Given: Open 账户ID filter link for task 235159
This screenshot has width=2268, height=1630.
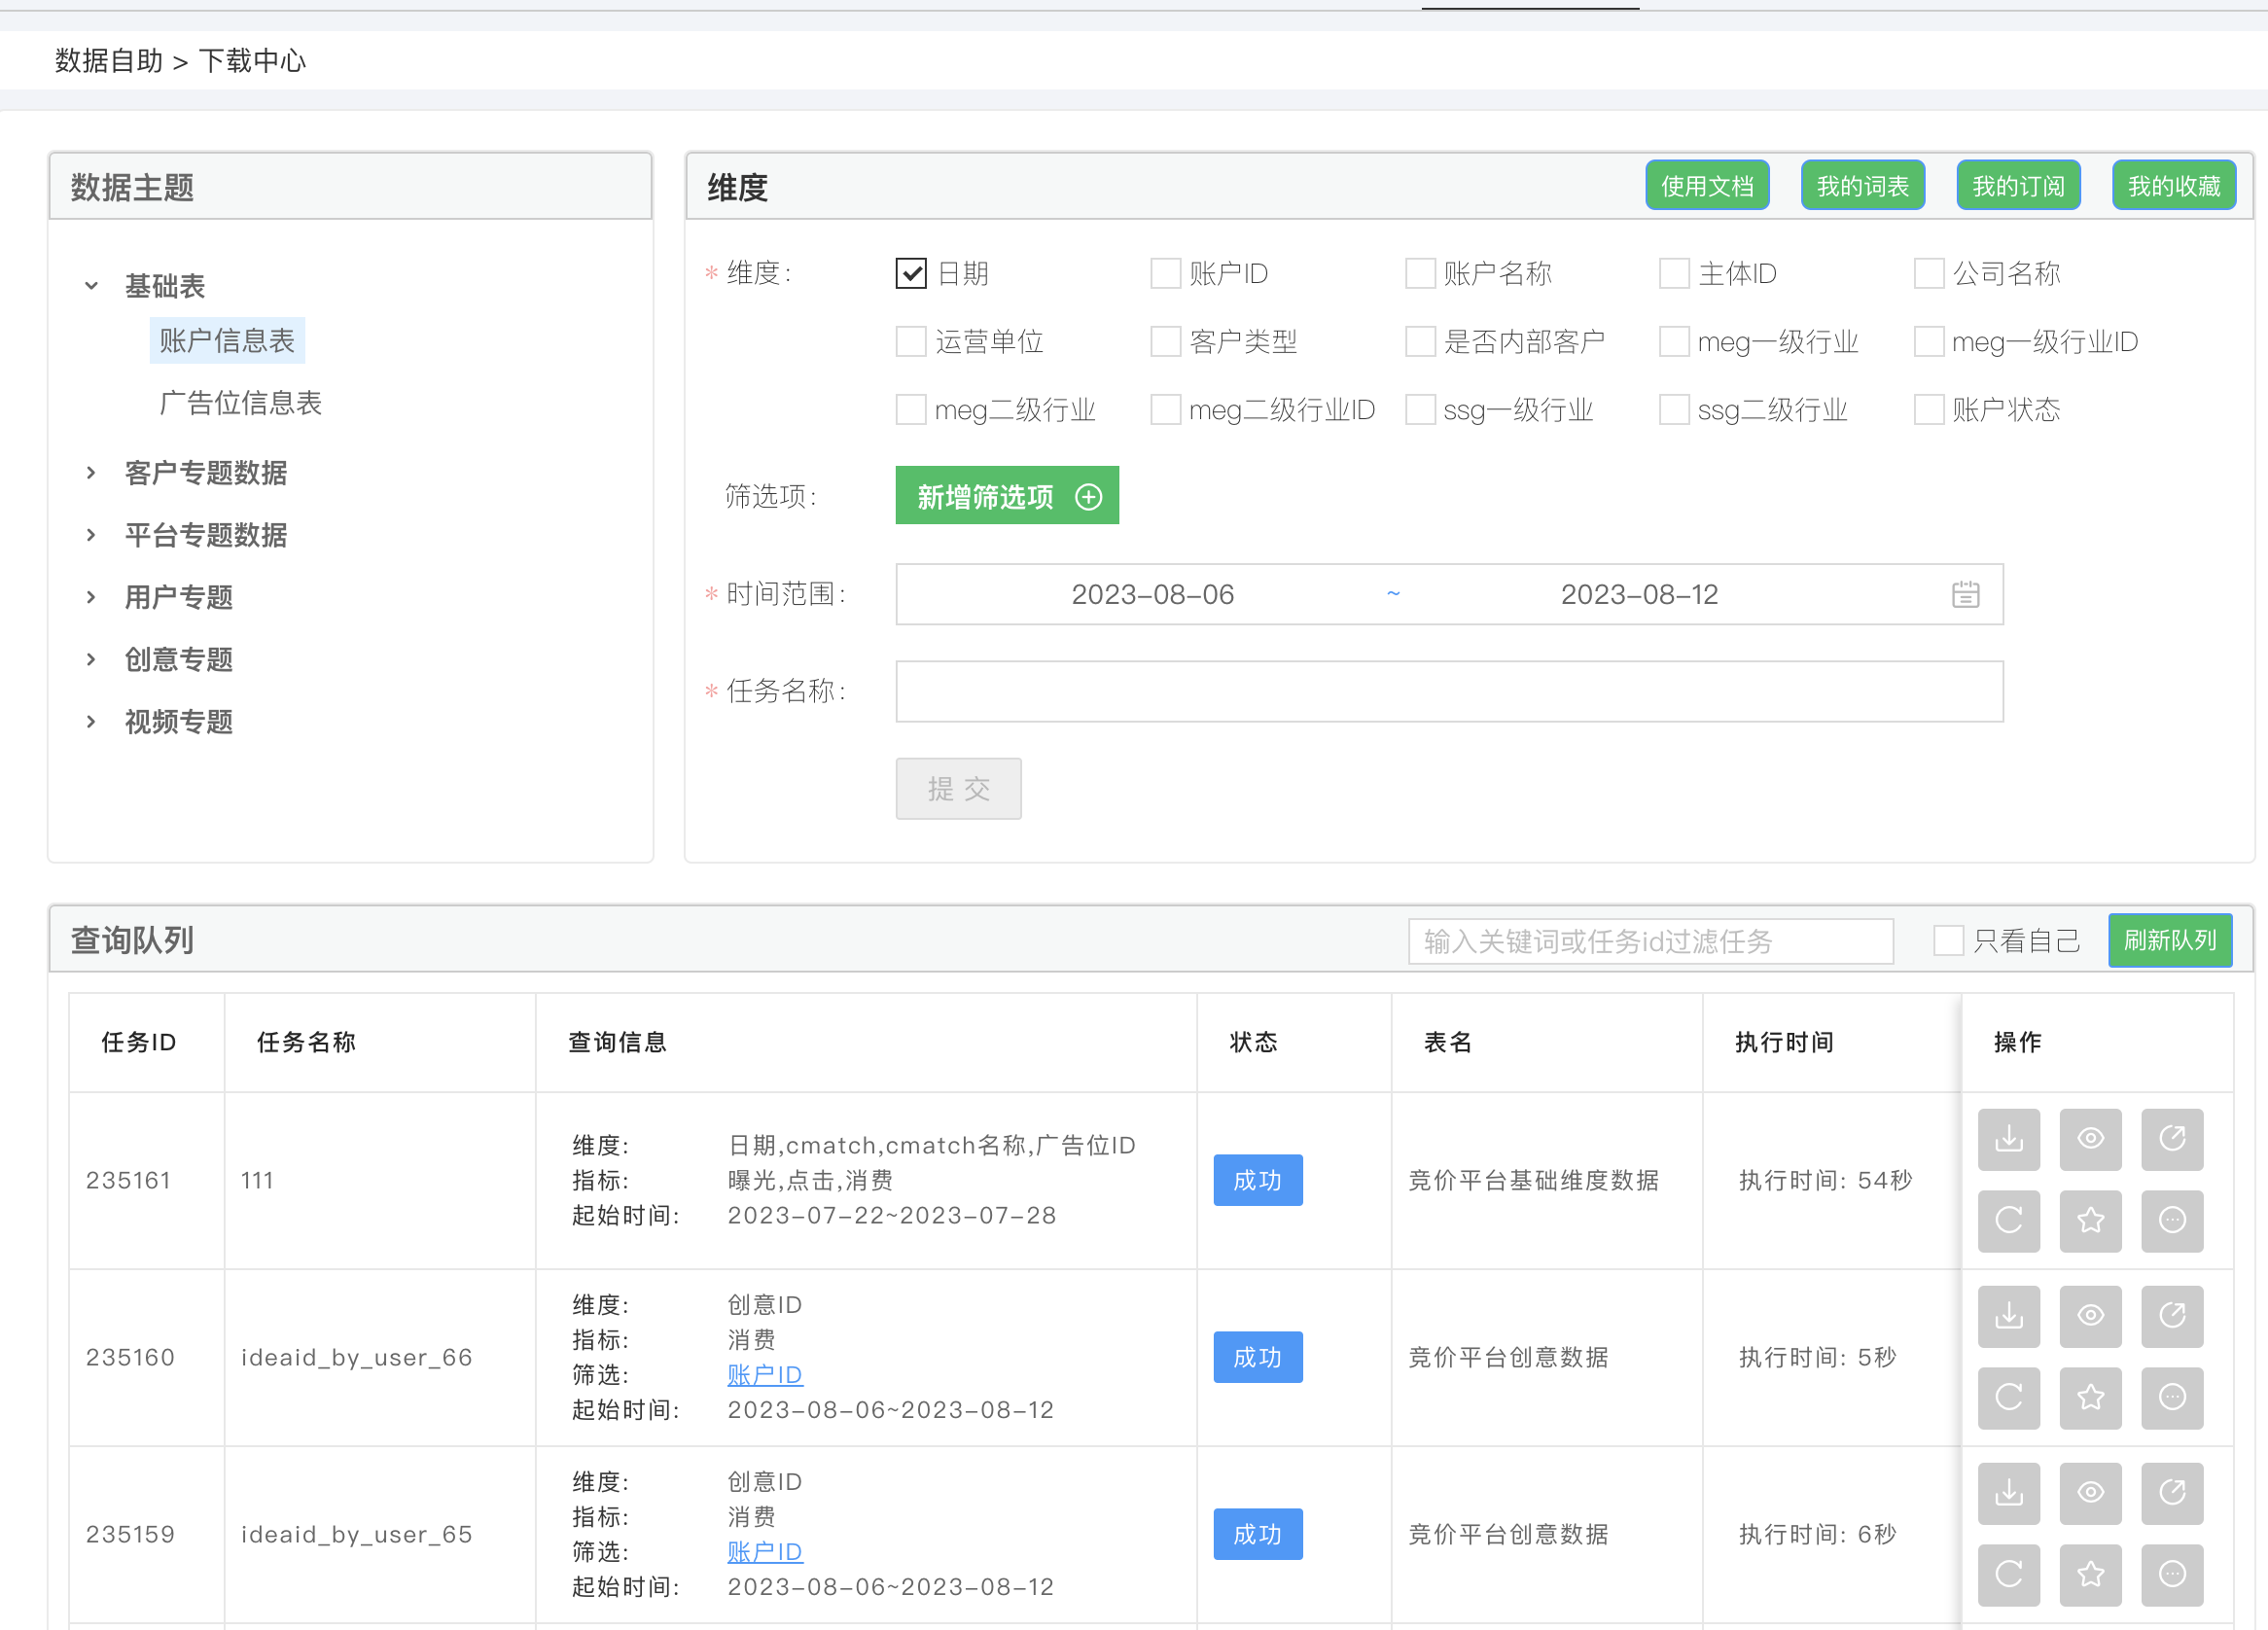Looking at the screenshot, I should point(764,1552).
